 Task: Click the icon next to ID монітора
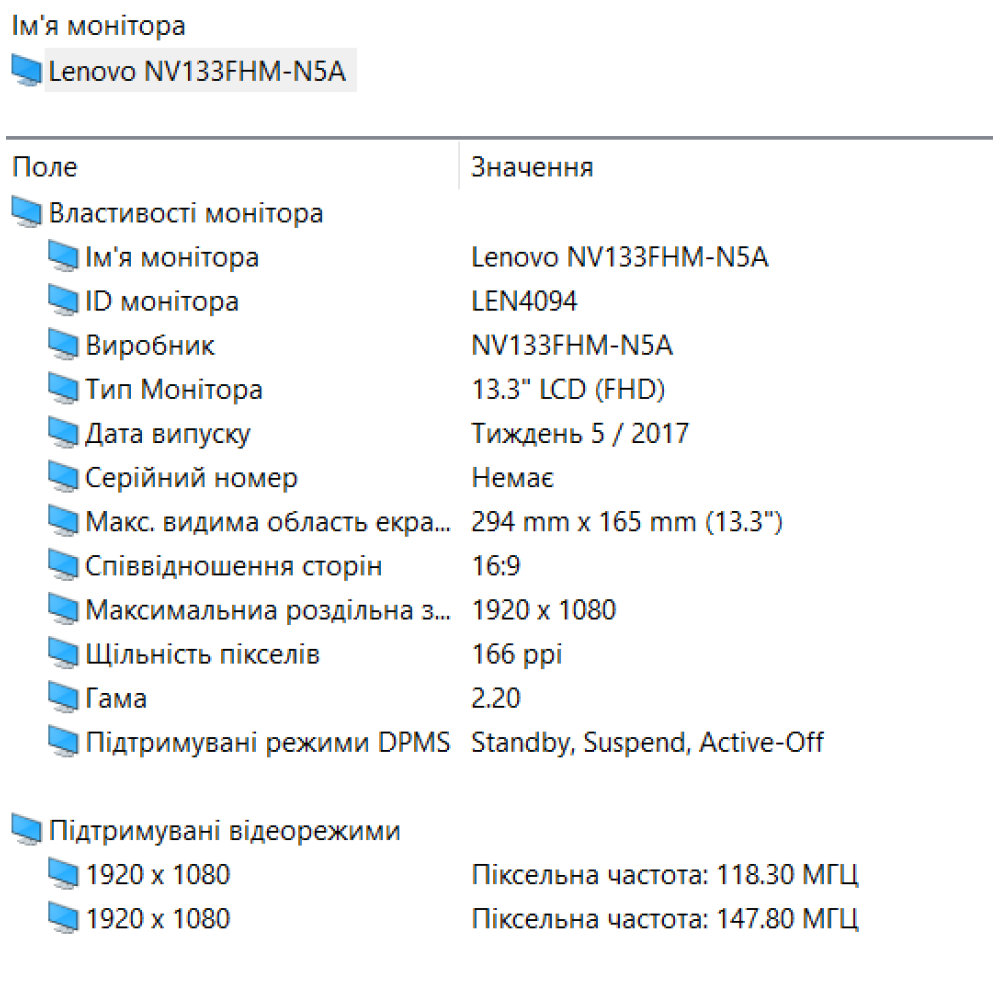(x=63, y=301)
